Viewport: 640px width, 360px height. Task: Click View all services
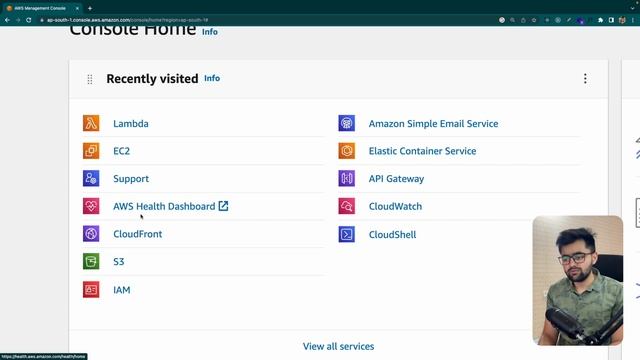click(x=338, y=346)
